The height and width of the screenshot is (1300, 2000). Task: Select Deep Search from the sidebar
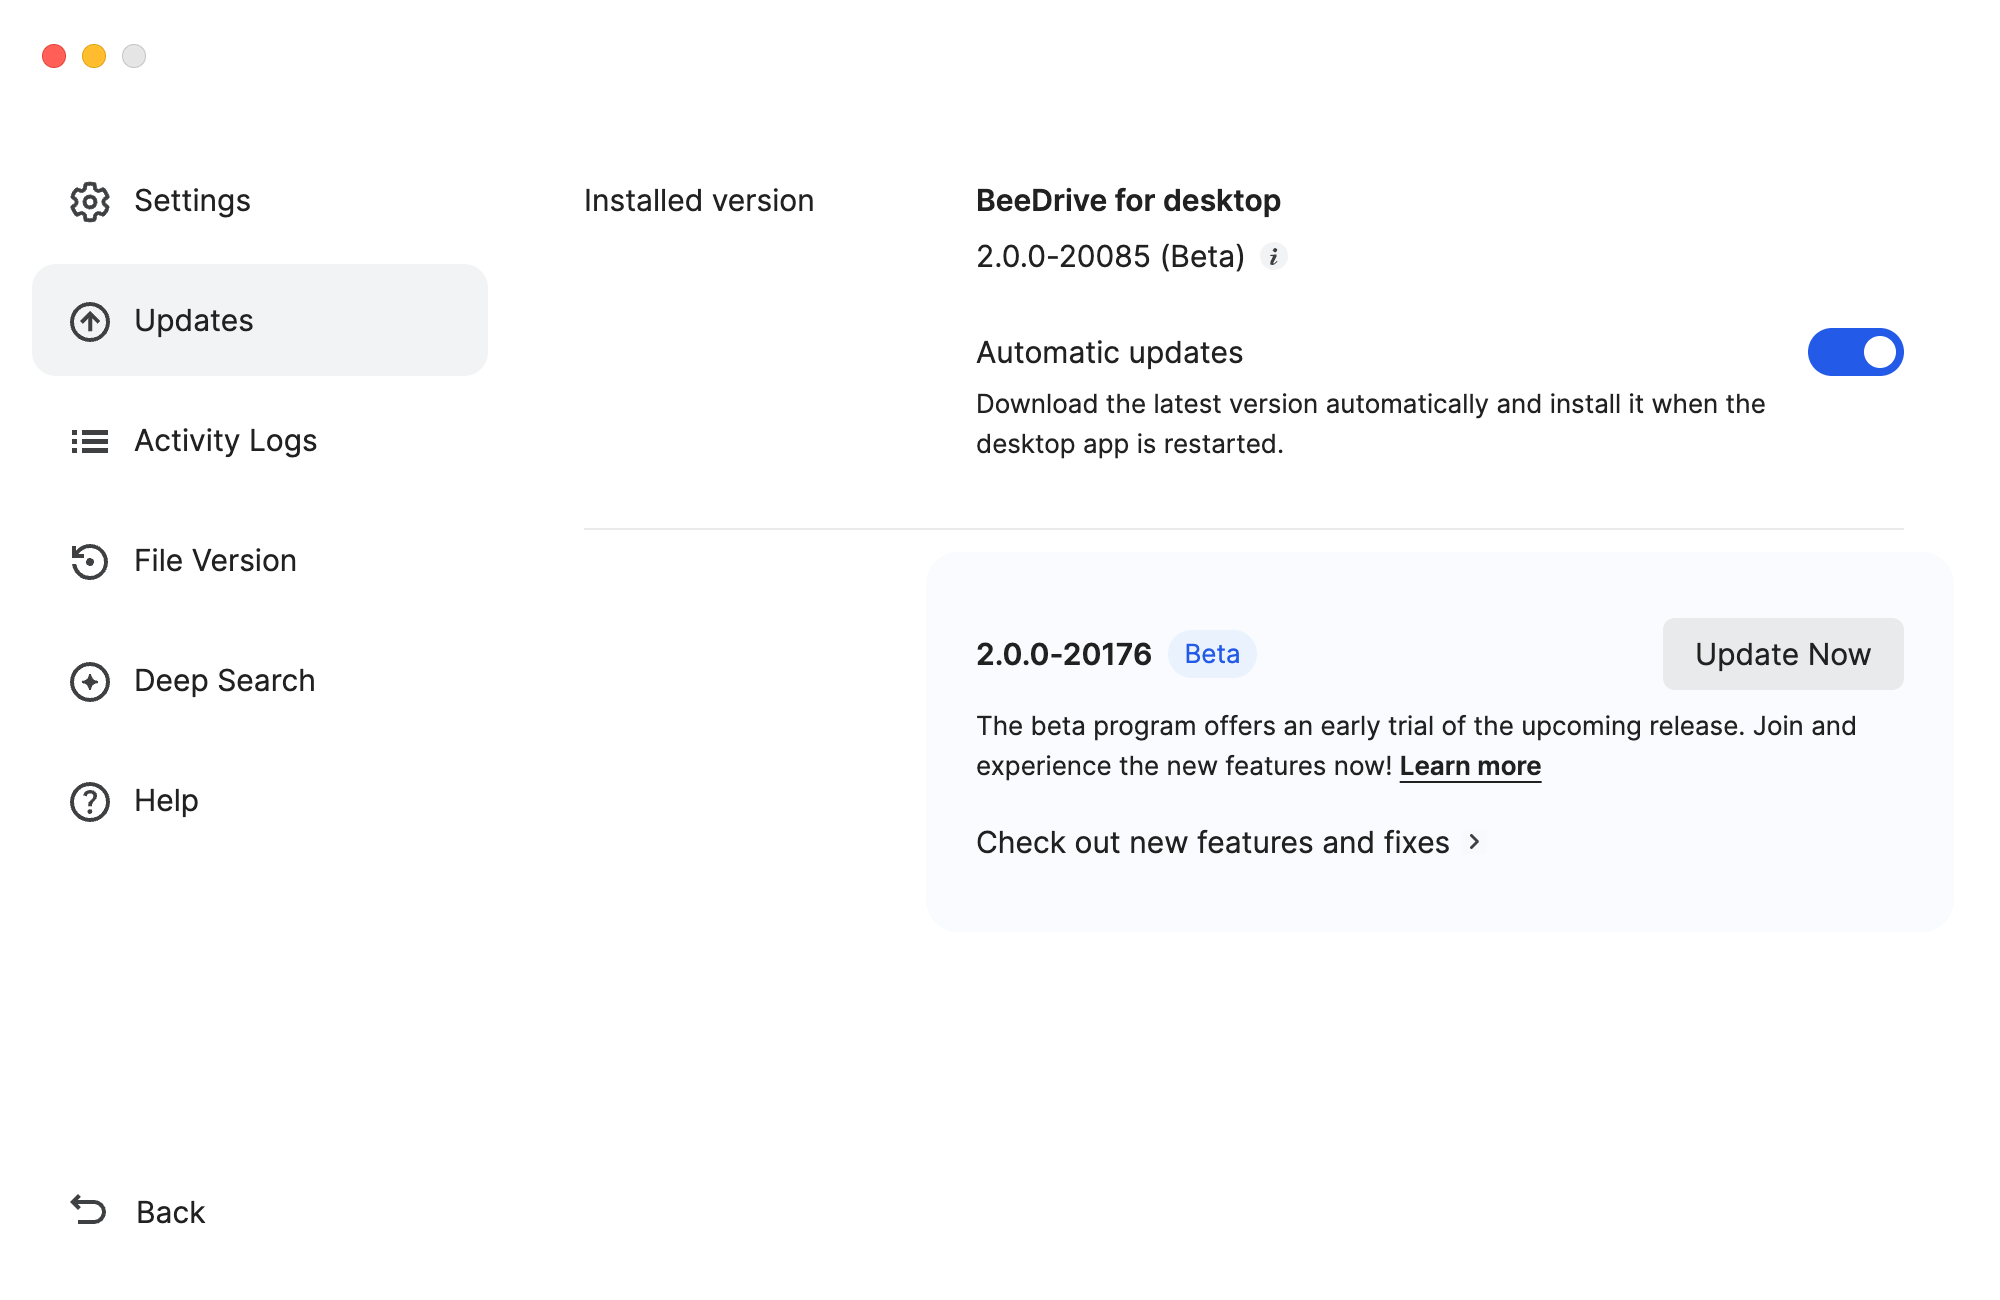(x=224, y=681)
